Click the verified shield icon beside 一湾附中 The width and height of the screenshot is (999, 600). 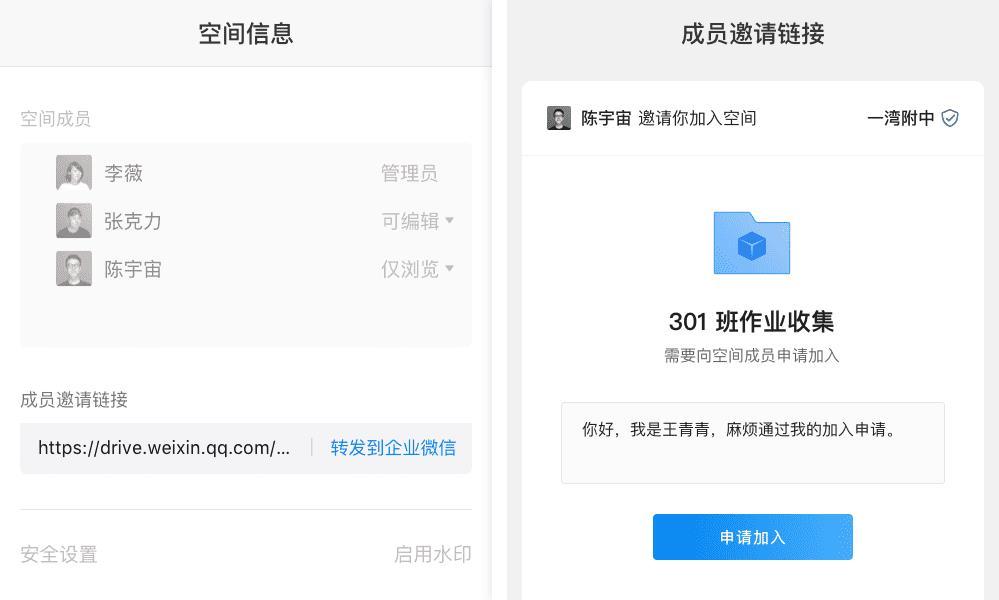950,118
